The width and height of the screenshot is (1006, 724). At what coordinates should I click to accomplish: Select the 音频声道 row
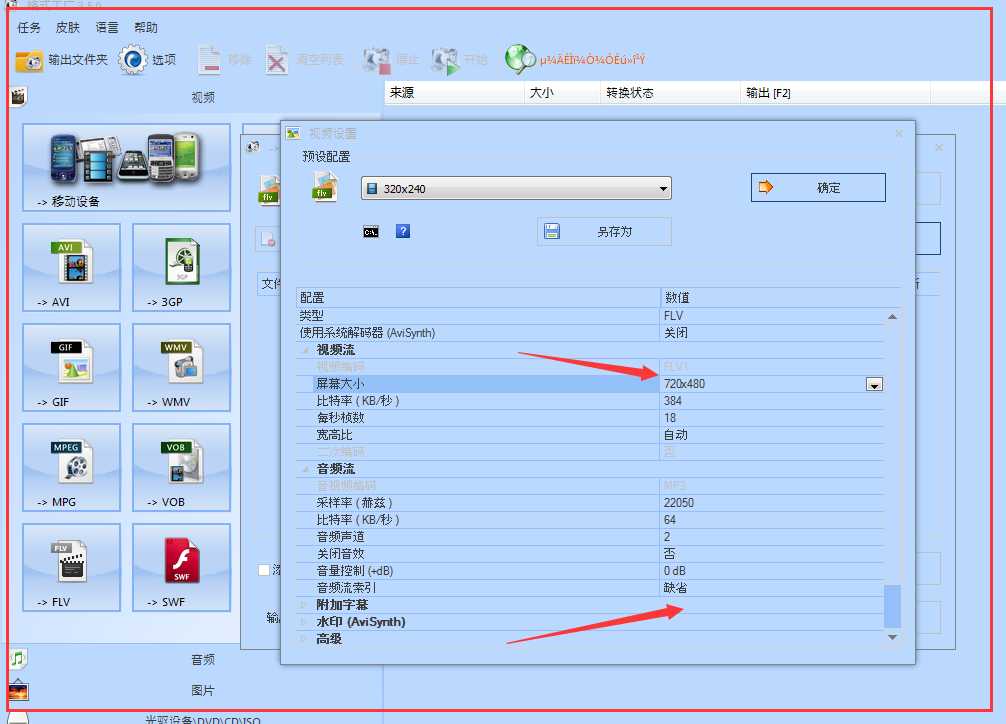tap(590, 537)
